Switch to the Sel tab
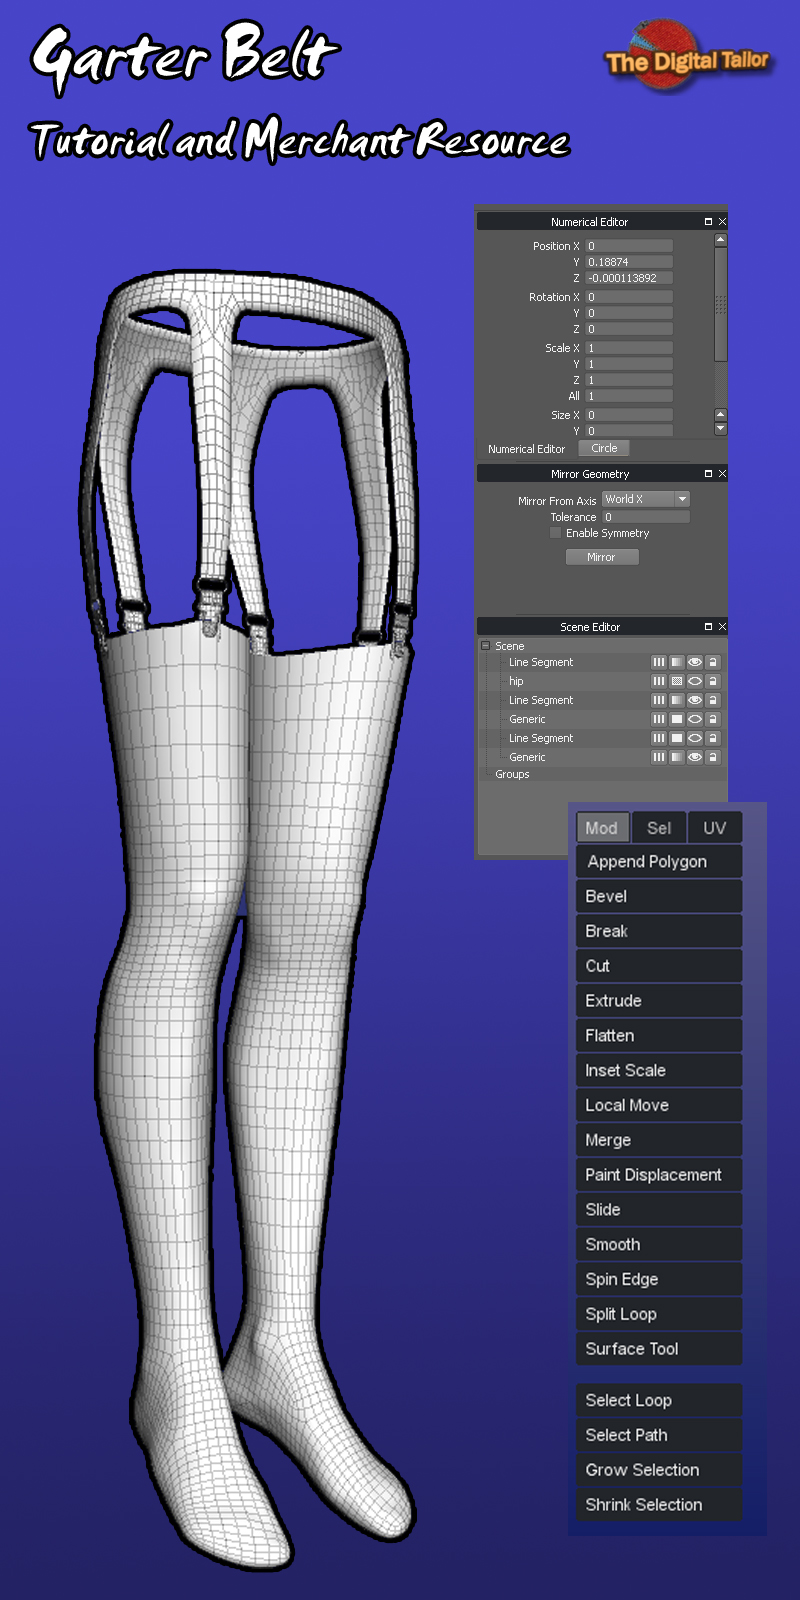This screenshot has width=800, height=1600. [659, 828]
